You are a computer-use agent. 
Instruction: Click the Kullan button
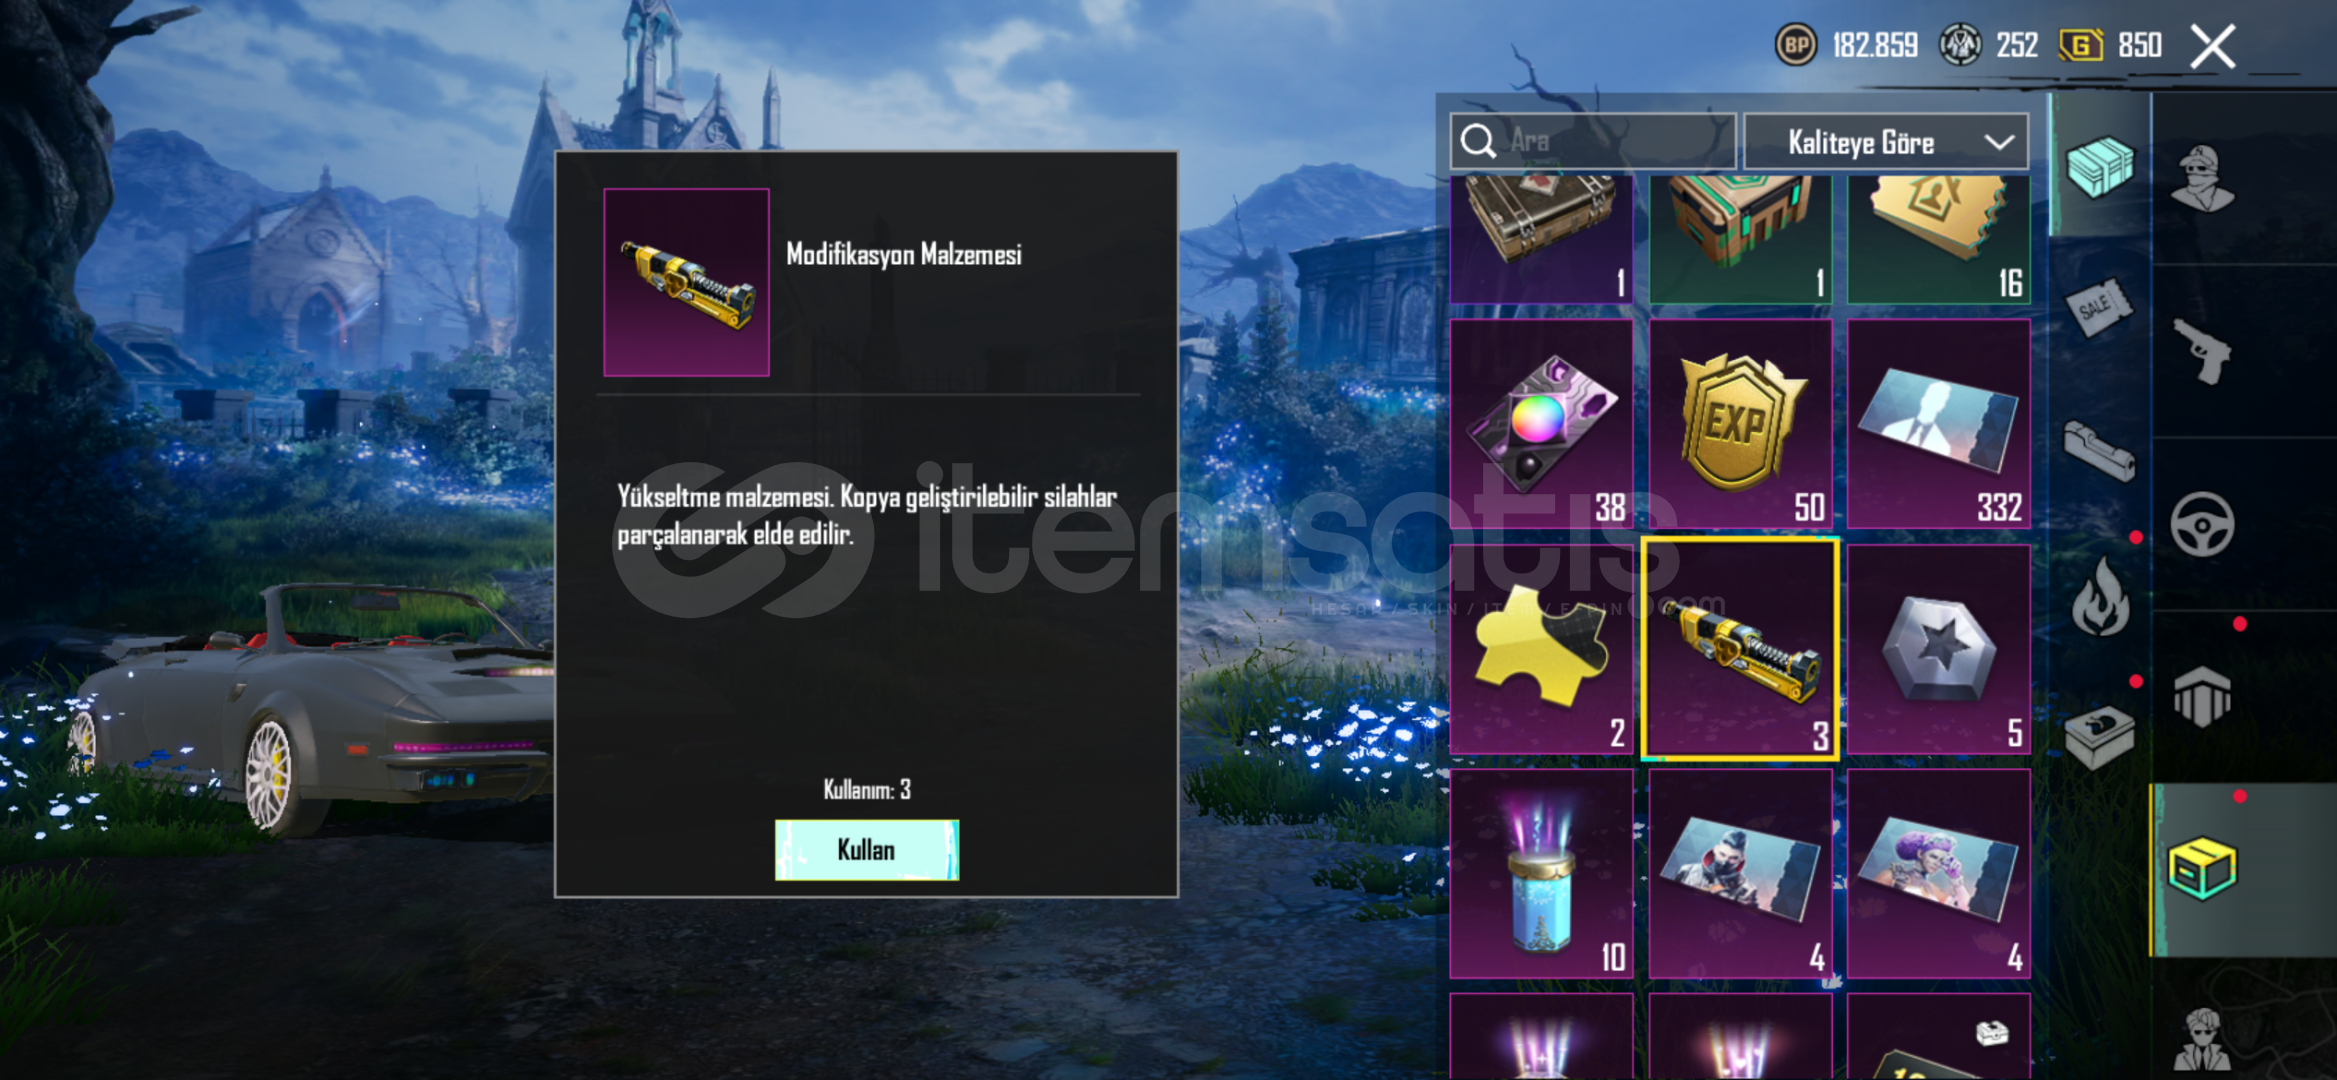(867, 850)
